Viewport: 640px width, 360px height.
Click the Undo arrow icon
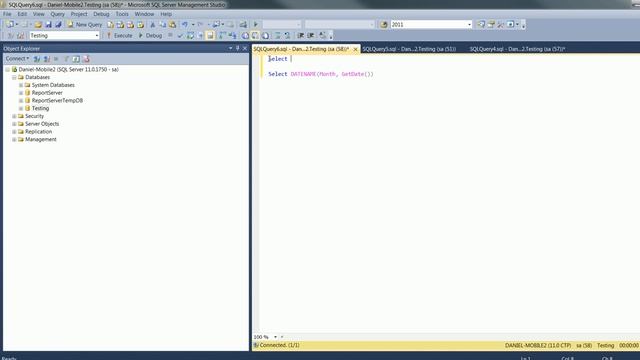[185, 24]
